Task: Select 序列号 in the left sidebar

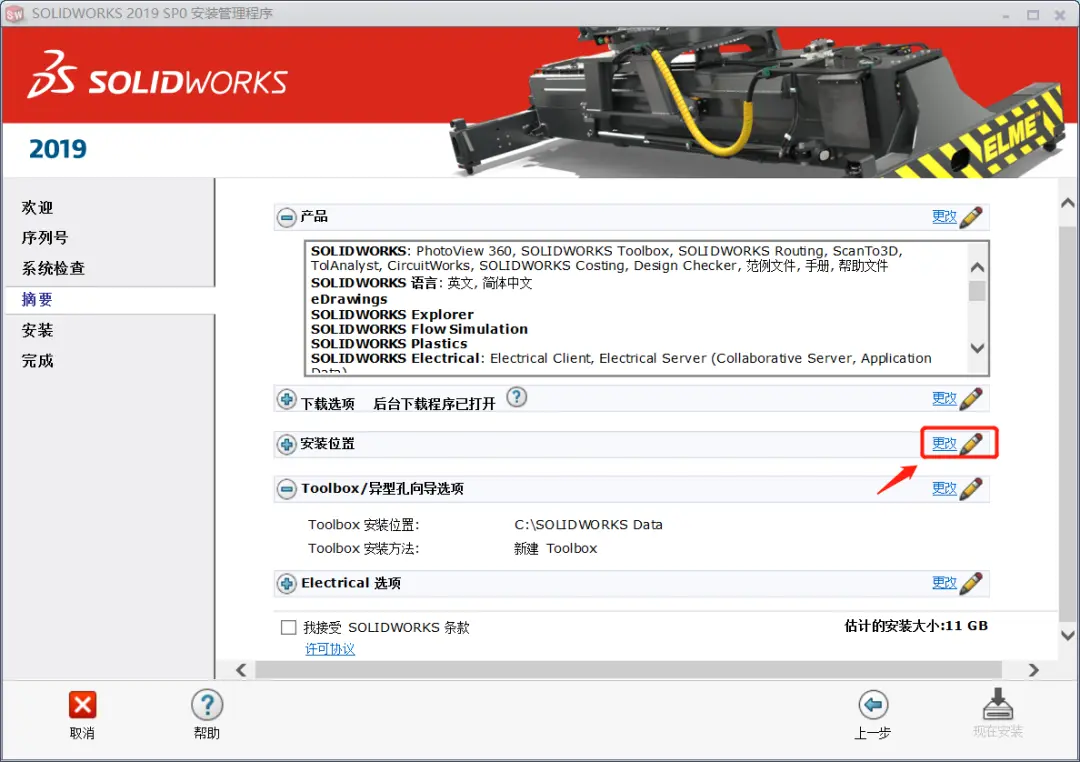Action: (x=45, y=238)
